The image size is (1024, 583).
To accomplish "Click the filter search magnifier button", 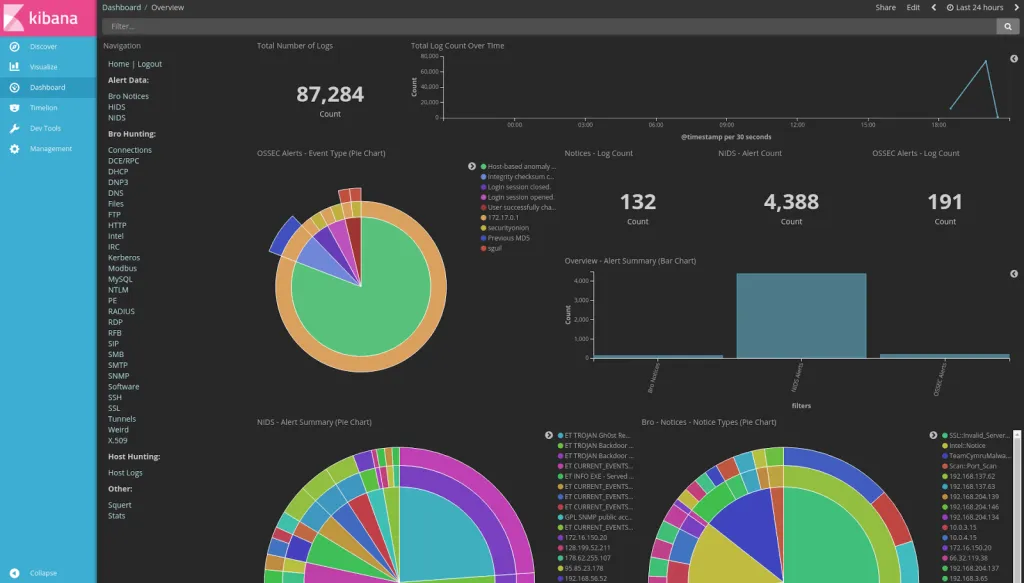I will [1010, 27].
